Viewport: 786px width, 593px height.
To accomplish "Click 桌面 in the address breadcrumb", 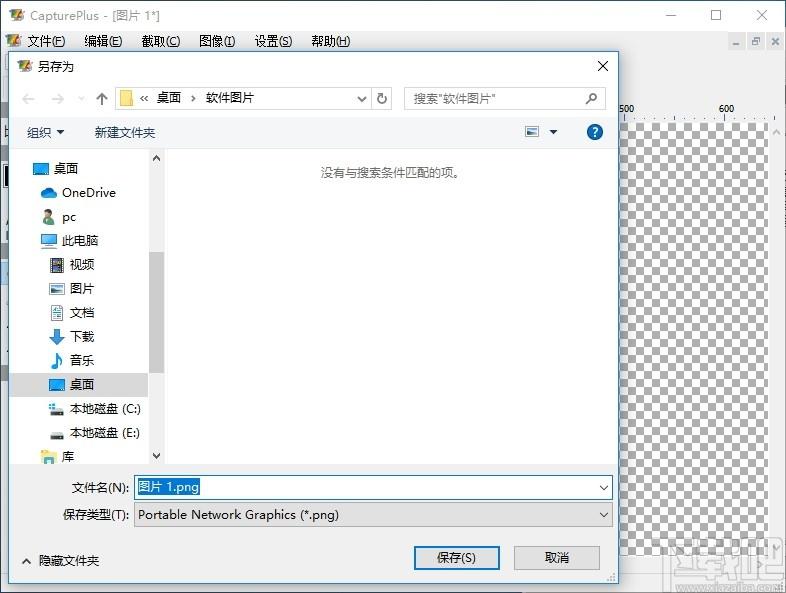I will pyautogui.click(x=169, y=98).
